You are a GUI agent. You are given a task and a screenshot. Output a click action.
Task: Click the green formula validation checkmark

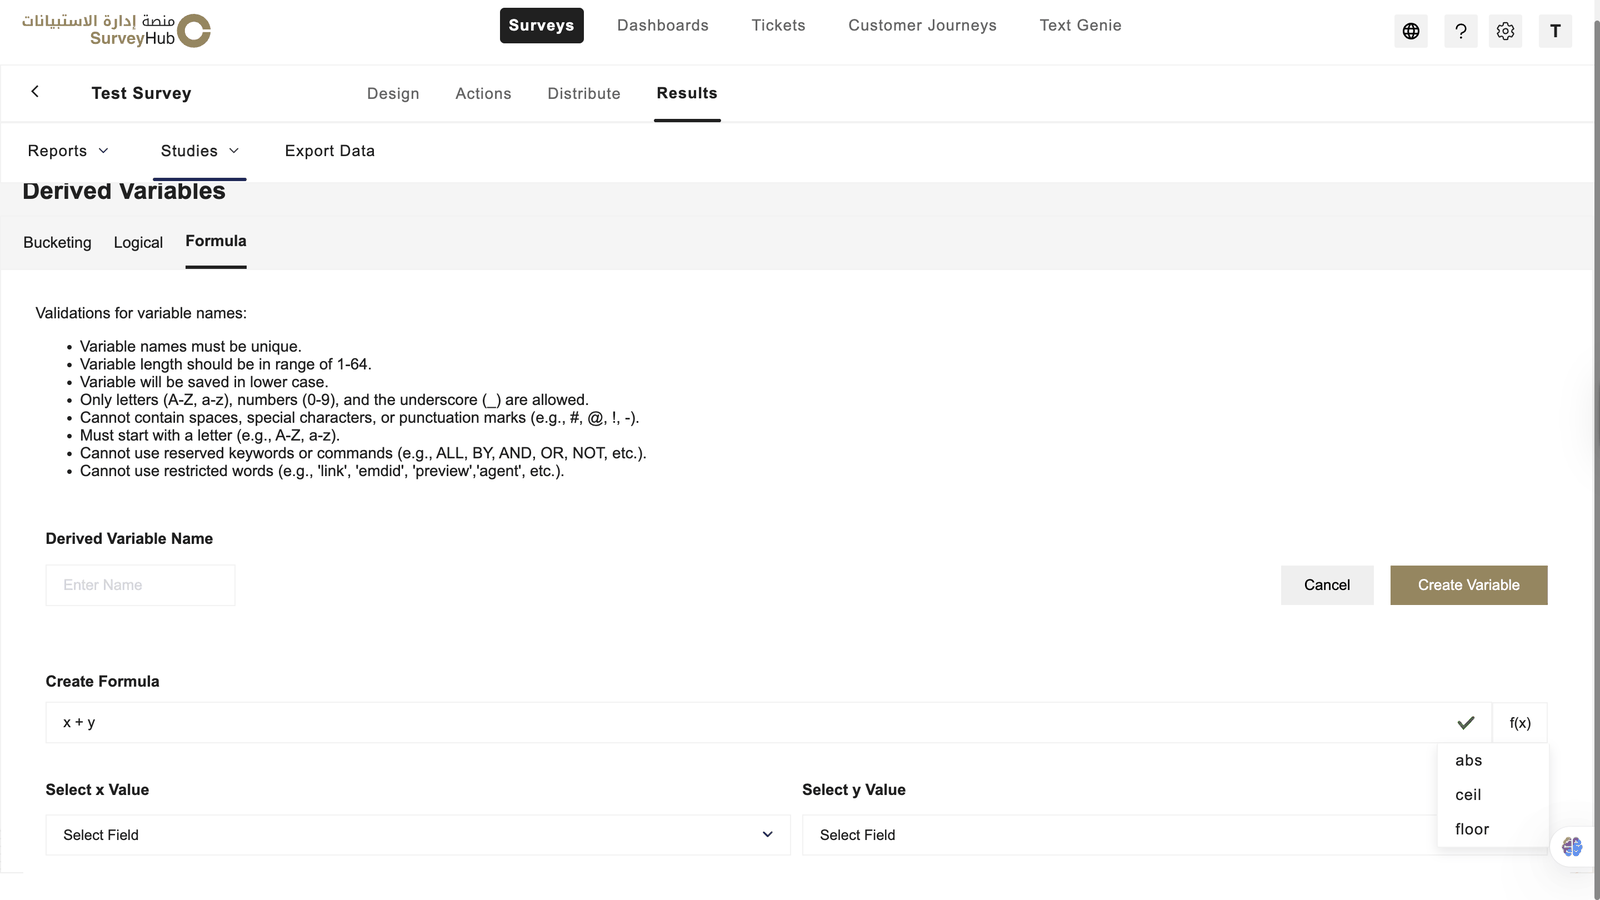1466,722
